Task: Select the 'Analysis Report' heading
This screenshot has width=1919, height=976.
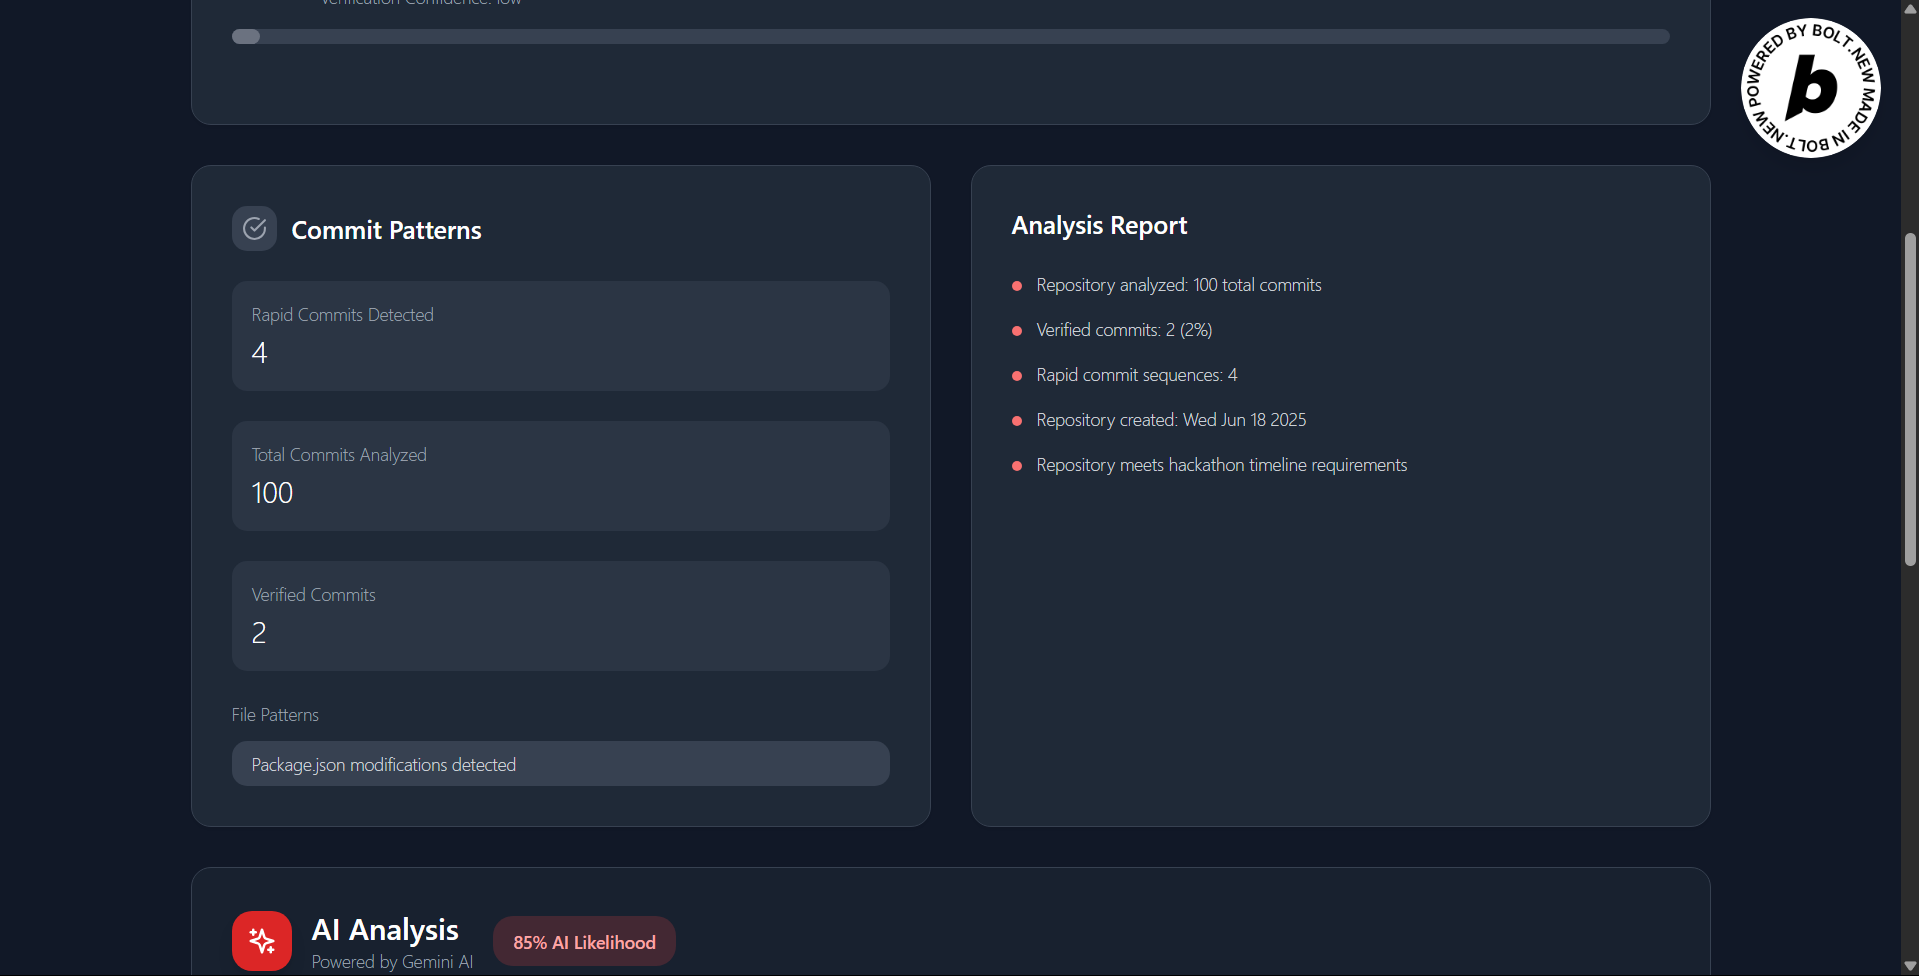Action: [x=1099, y=226]
